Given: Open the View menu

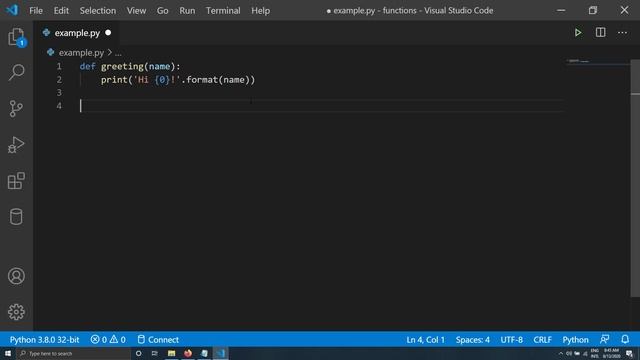Looking at the screenshot, I should pos(136,11).
